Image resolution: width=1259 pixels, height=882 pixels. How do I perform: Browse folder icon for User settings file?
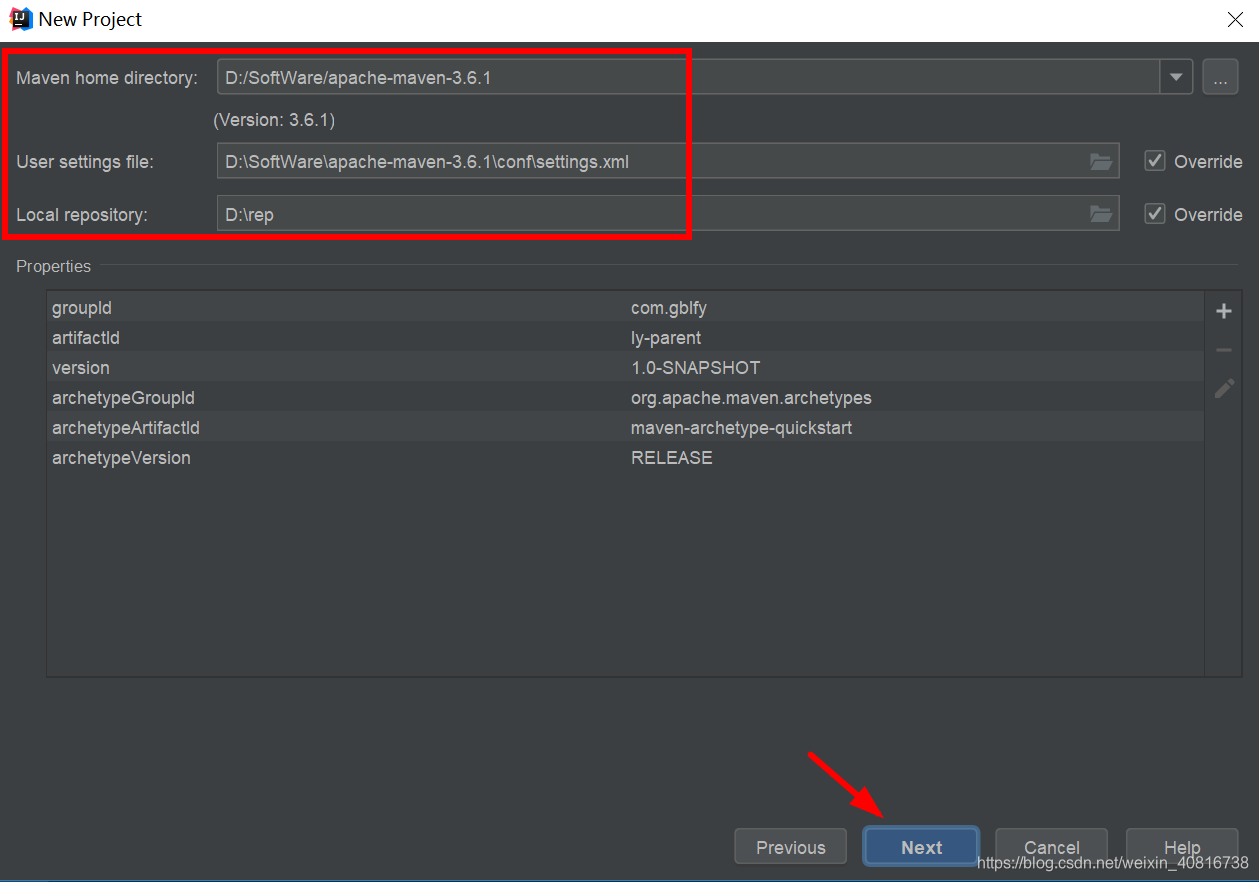coord(1100,161)
